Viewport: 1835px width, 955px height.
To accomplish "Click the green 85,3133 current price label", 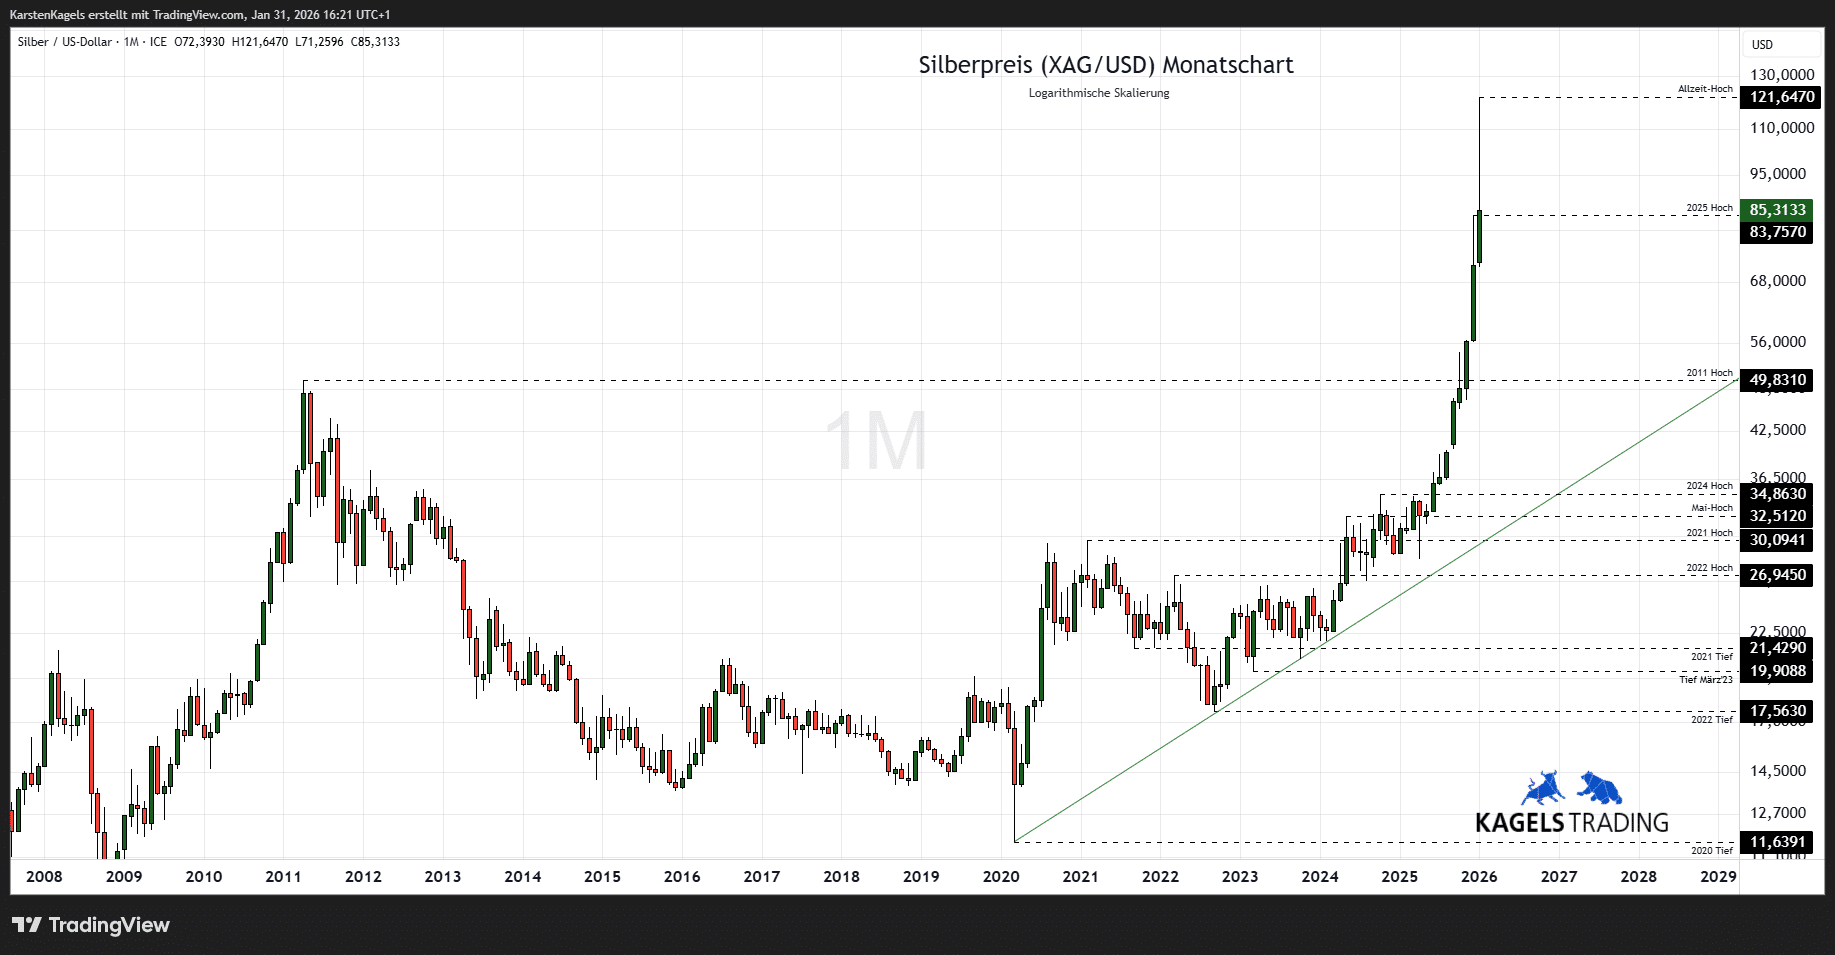I will [x=1778, y=210].
